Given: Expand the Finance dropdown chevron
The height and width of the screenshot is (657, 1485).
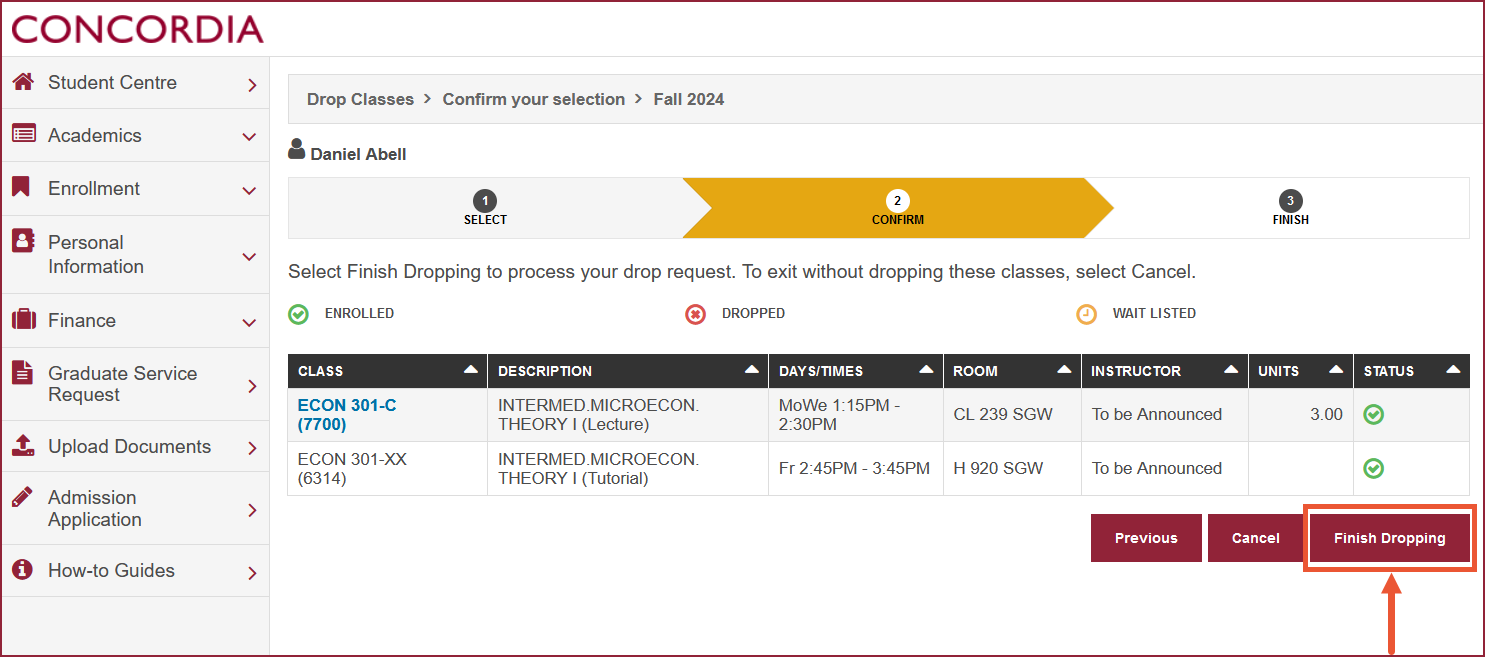Looking at the screenshot, I should tap(250, 322).
